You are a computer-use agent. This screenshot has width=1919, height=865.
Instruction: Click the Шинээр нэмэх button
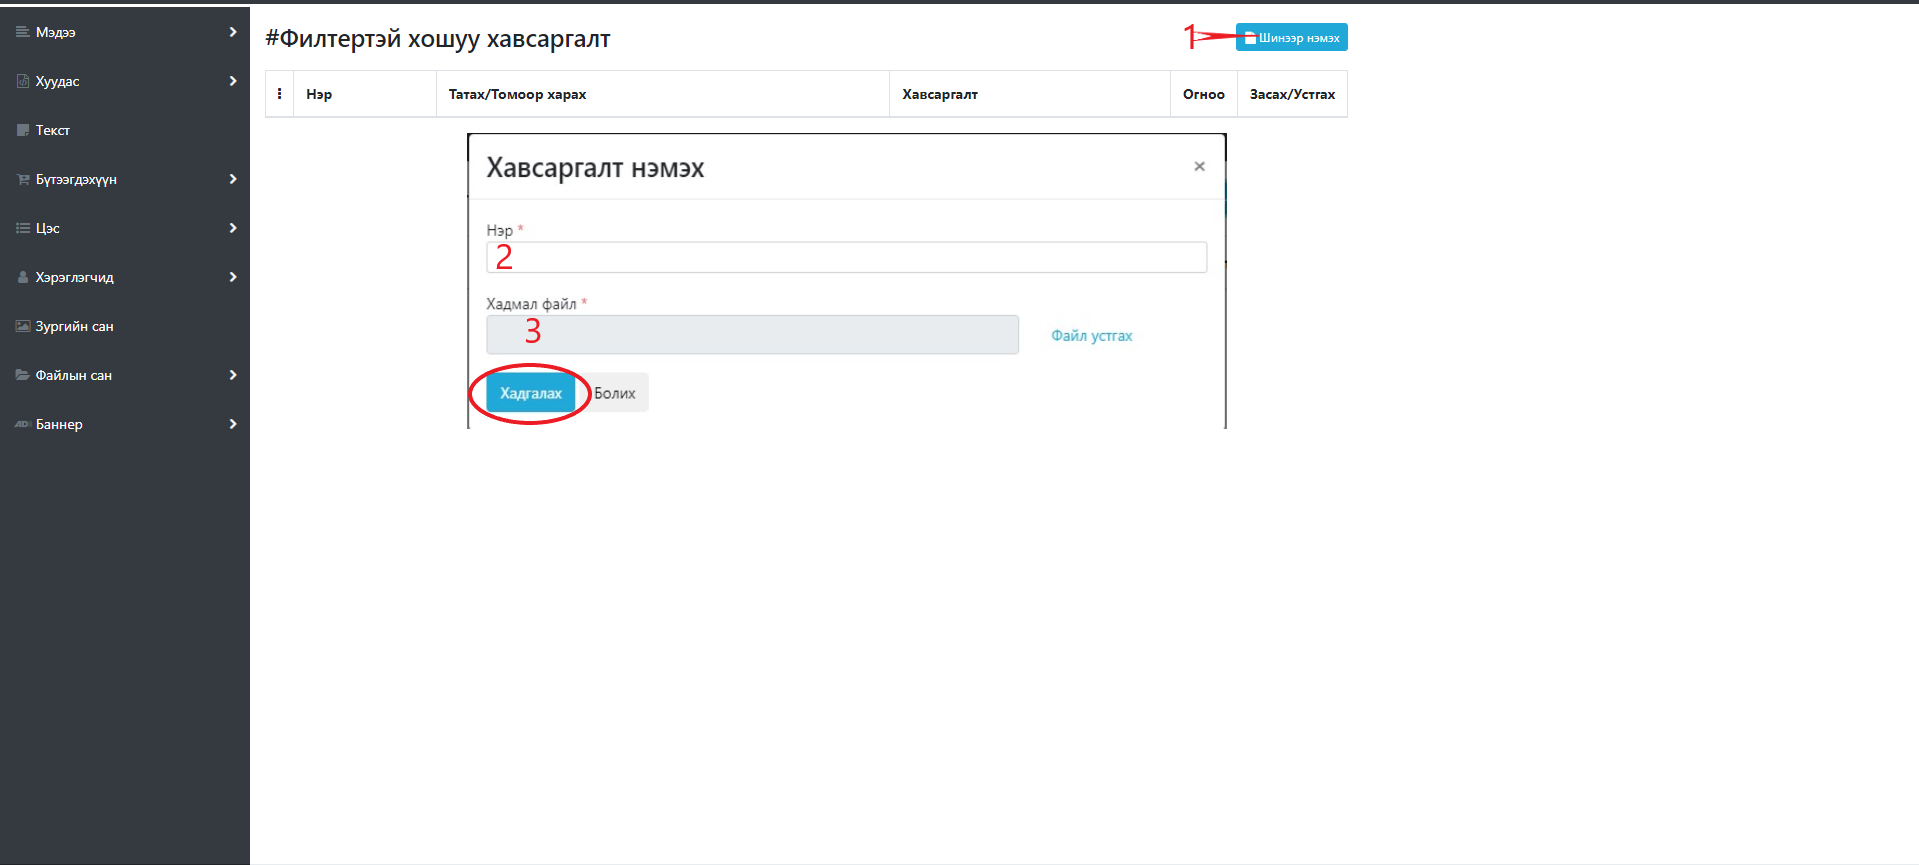tap(1291, 37)
